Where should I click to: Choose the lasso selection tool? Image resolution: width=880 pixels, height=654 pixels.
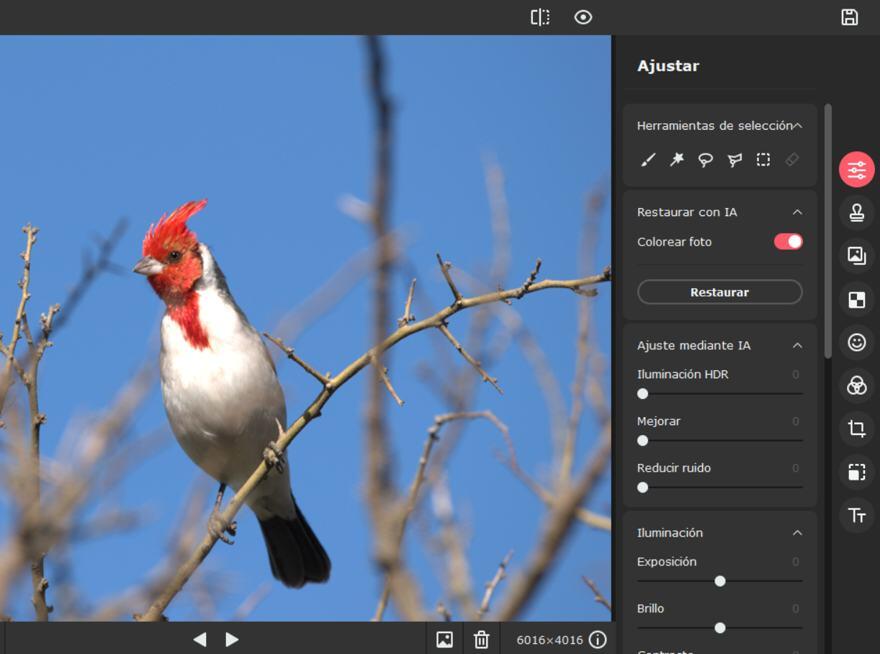click(706, 160)
